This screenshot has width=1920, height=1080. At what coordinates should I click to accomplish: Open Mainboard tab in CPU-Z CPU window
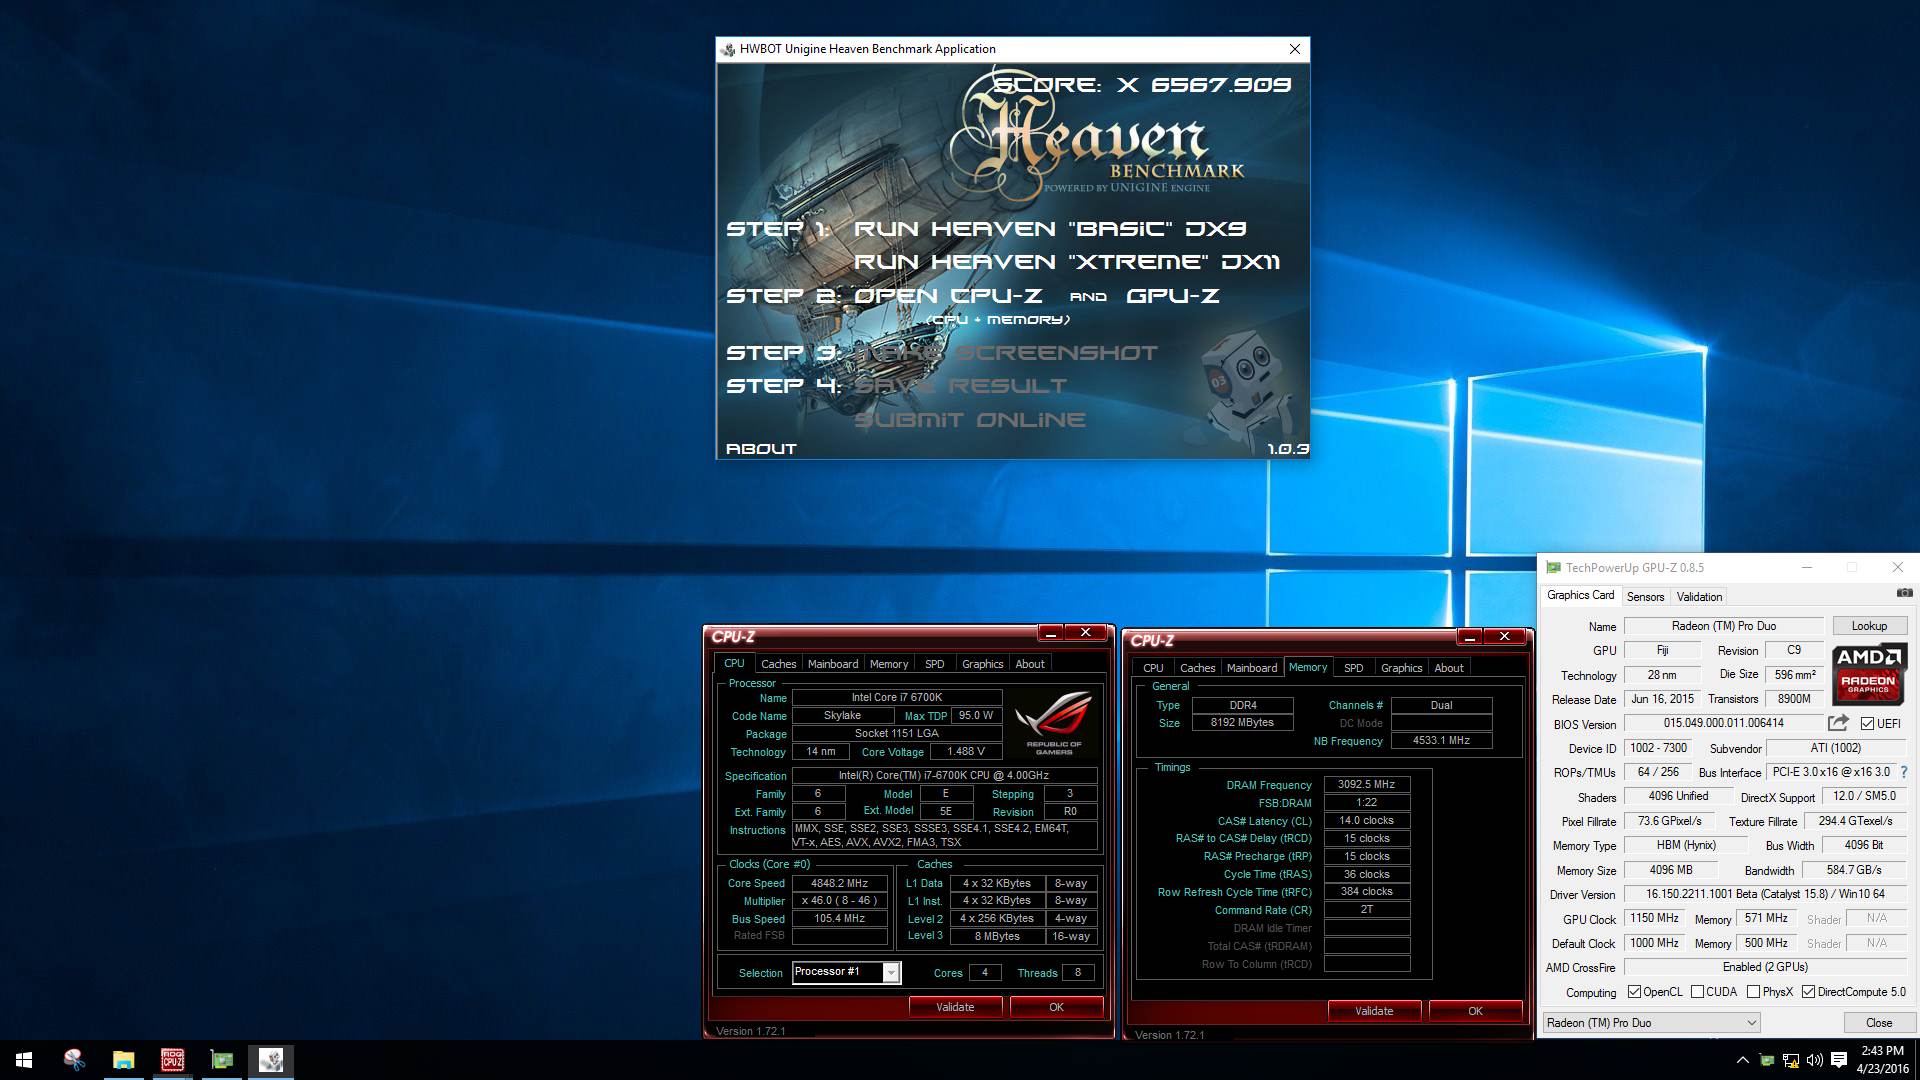click(x=833, y=664)
